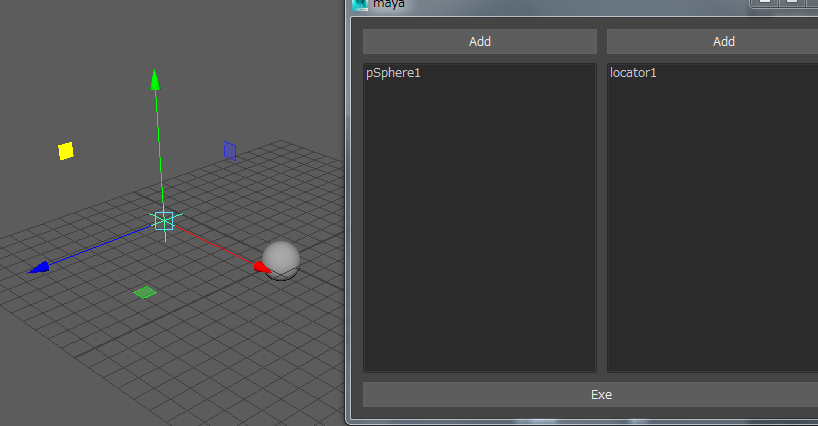The height and width of the screenshot is (426, 818).
Task: Select the gray sphere in the viewport
Action: (x=281, y=260)
